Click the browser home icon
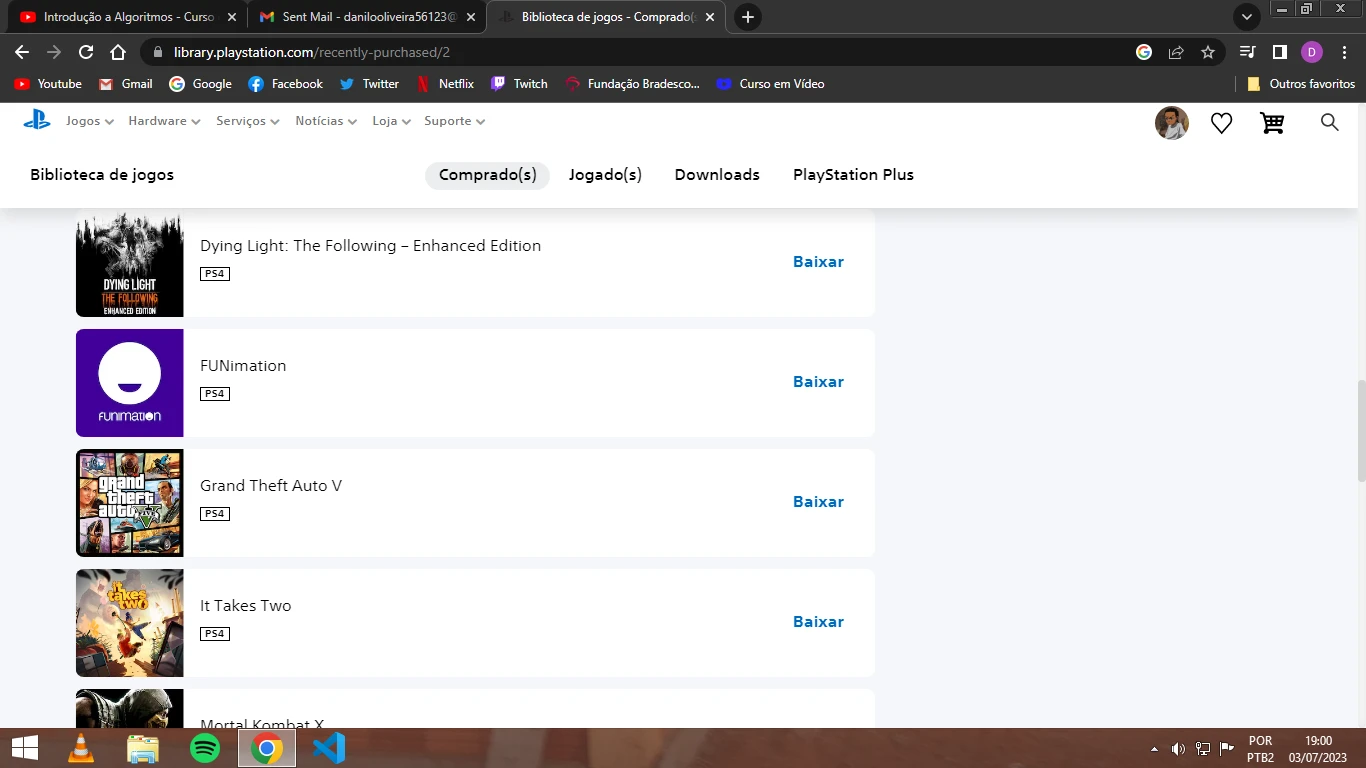Screen dimensions: 1366x768 coord(118,52)
